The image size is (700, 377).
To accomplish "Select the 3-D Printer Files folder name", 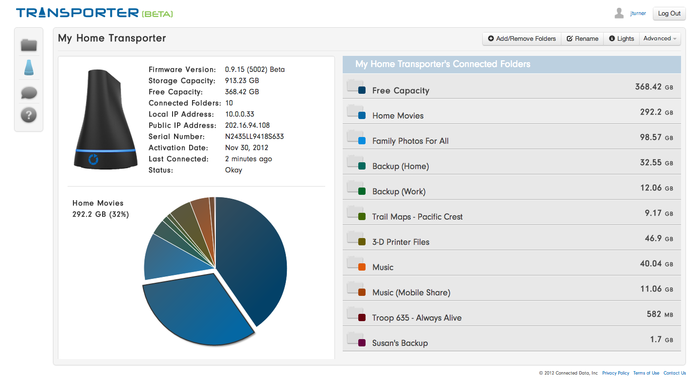I will (x=401, y=242).
